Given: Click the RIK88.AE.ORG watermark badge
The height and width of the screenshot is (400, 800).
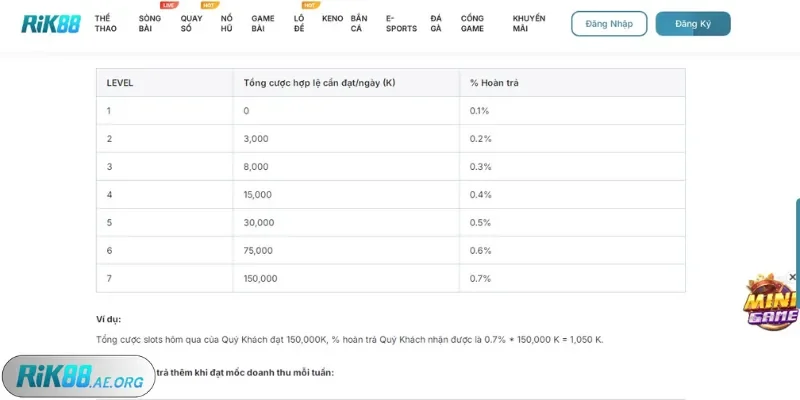Looking at the screenshot, I should coord(79,377).
